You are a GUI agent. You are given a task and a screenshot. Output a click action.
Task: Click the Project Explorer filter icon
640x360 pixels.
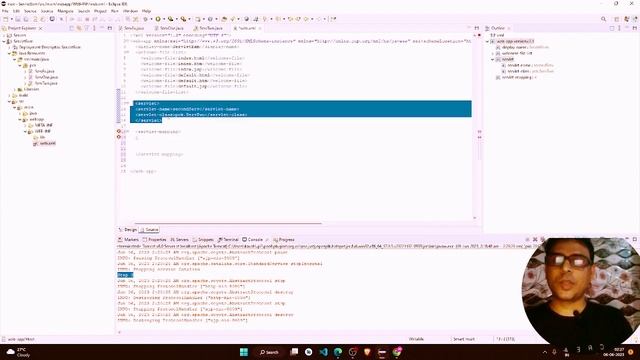(x=87, y=28)
